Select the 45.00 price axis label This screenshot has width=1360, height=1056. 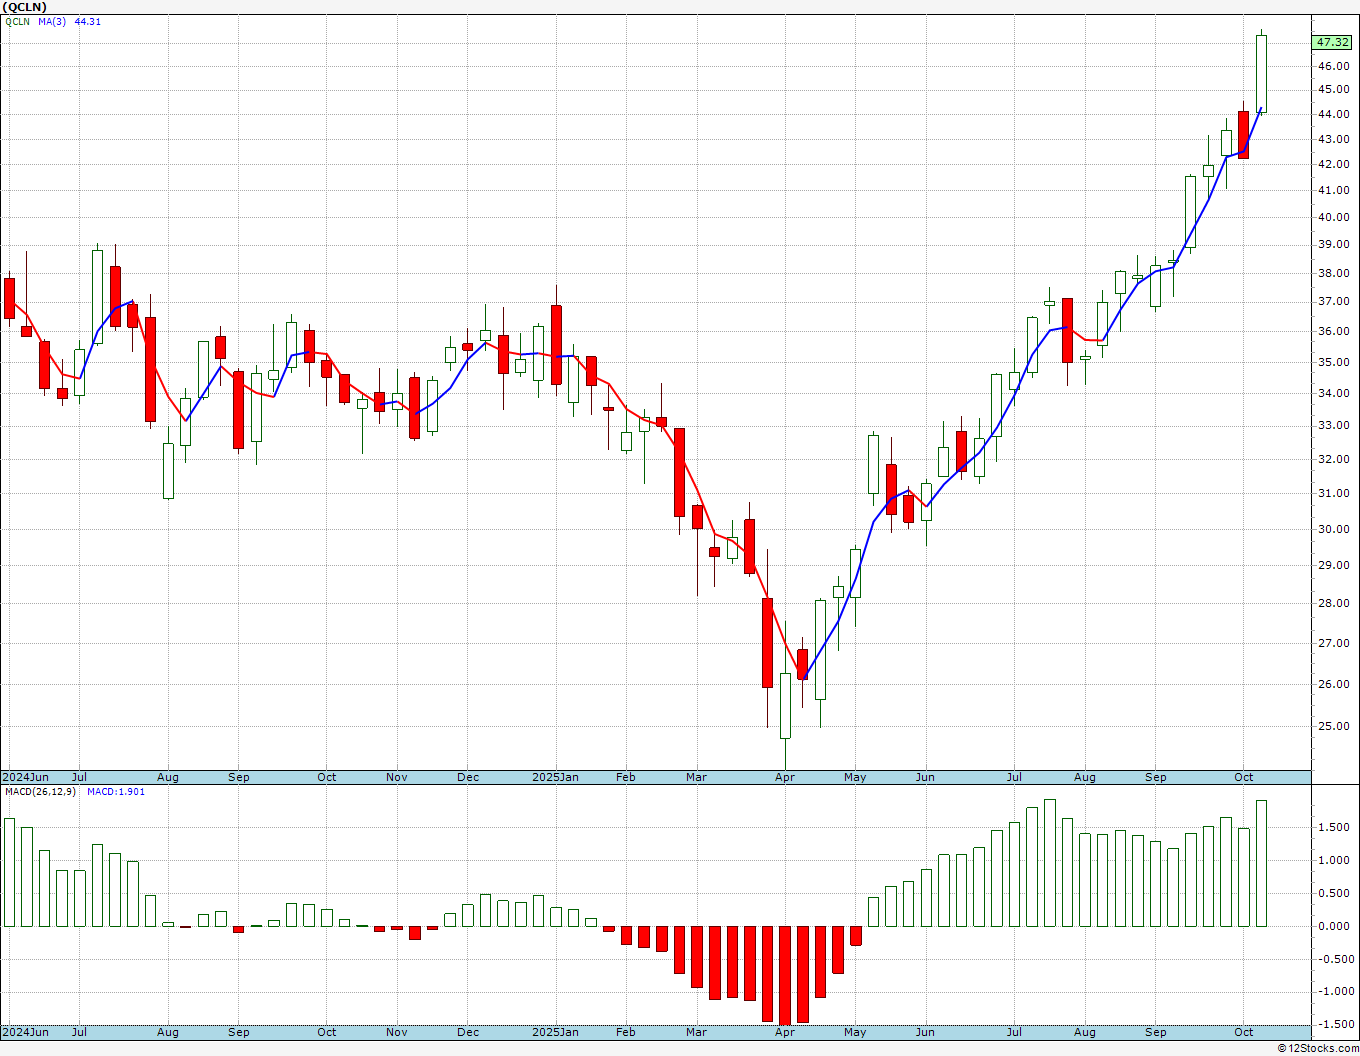(1332, 89)
